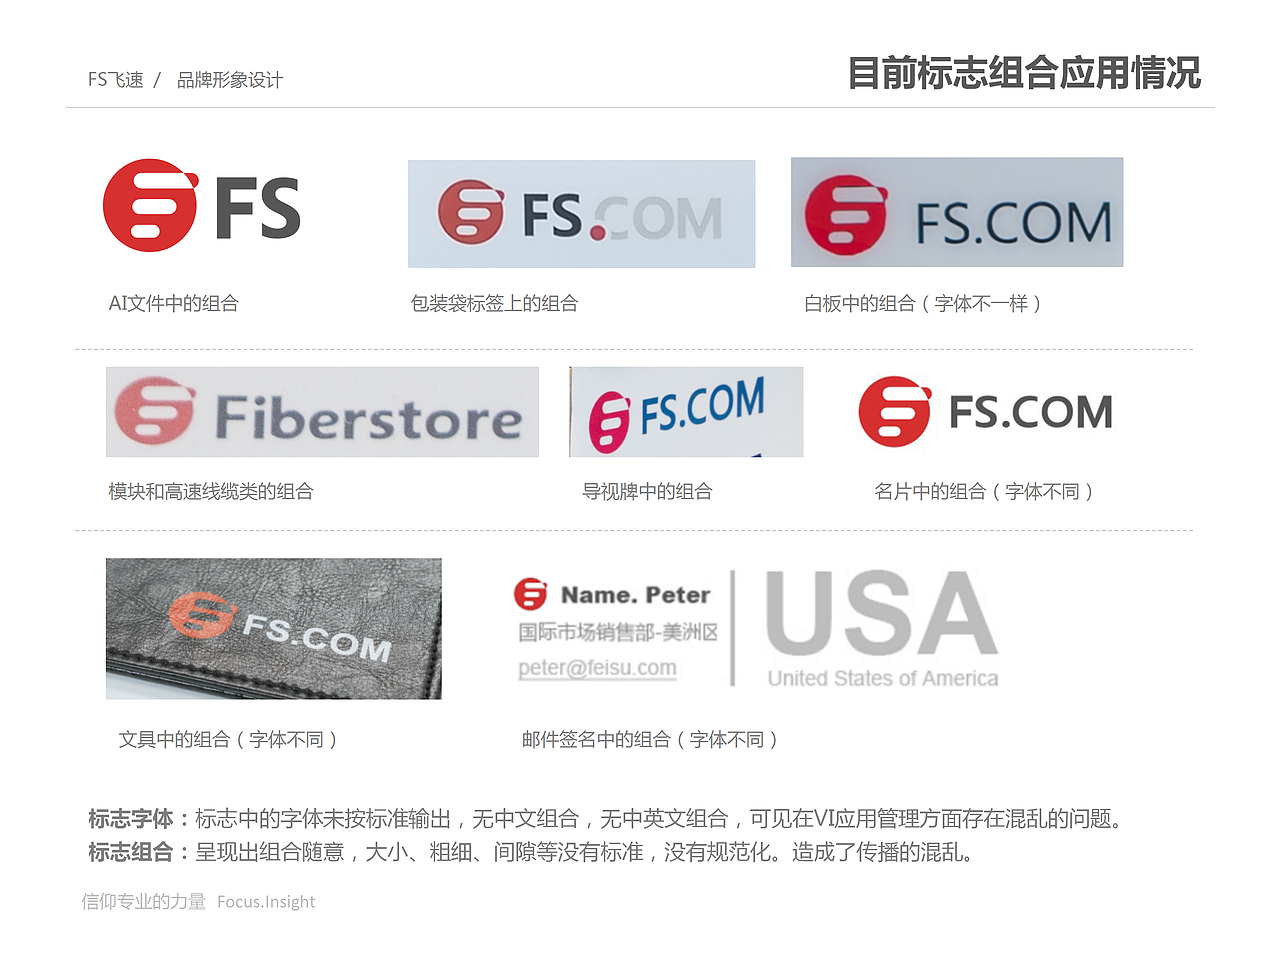1280x960 pixels.
Task: Click the 品牌形象设计 breadcrumb text
Action: click(x=230, y=80)
